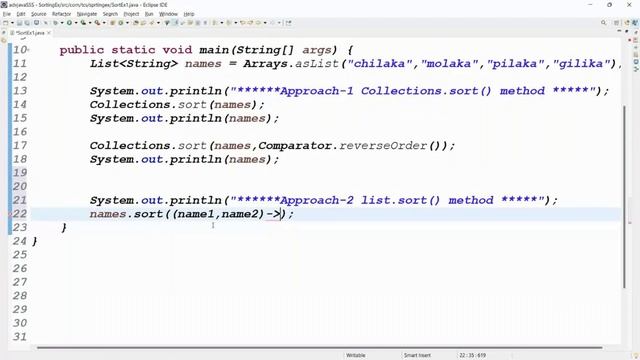The height and width of the screenshot is (360, 640).
Task: Click the Open Perspective icon
Action: point(617,23)
